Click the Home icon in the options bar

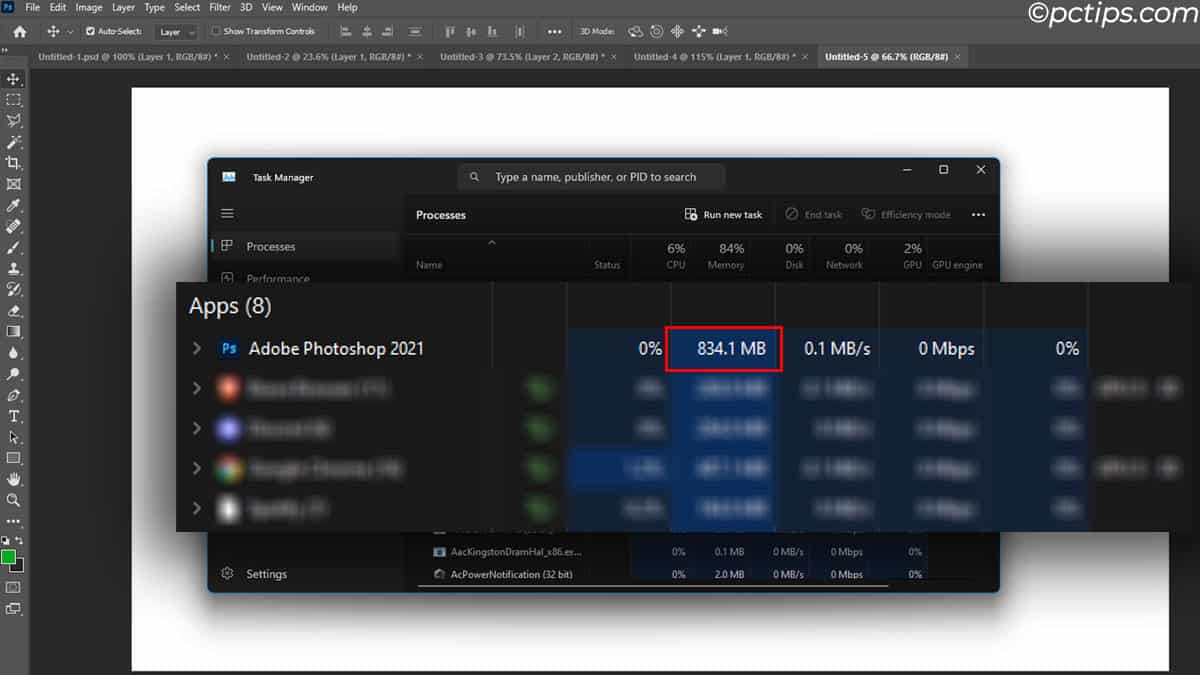(x=18, y=31)
